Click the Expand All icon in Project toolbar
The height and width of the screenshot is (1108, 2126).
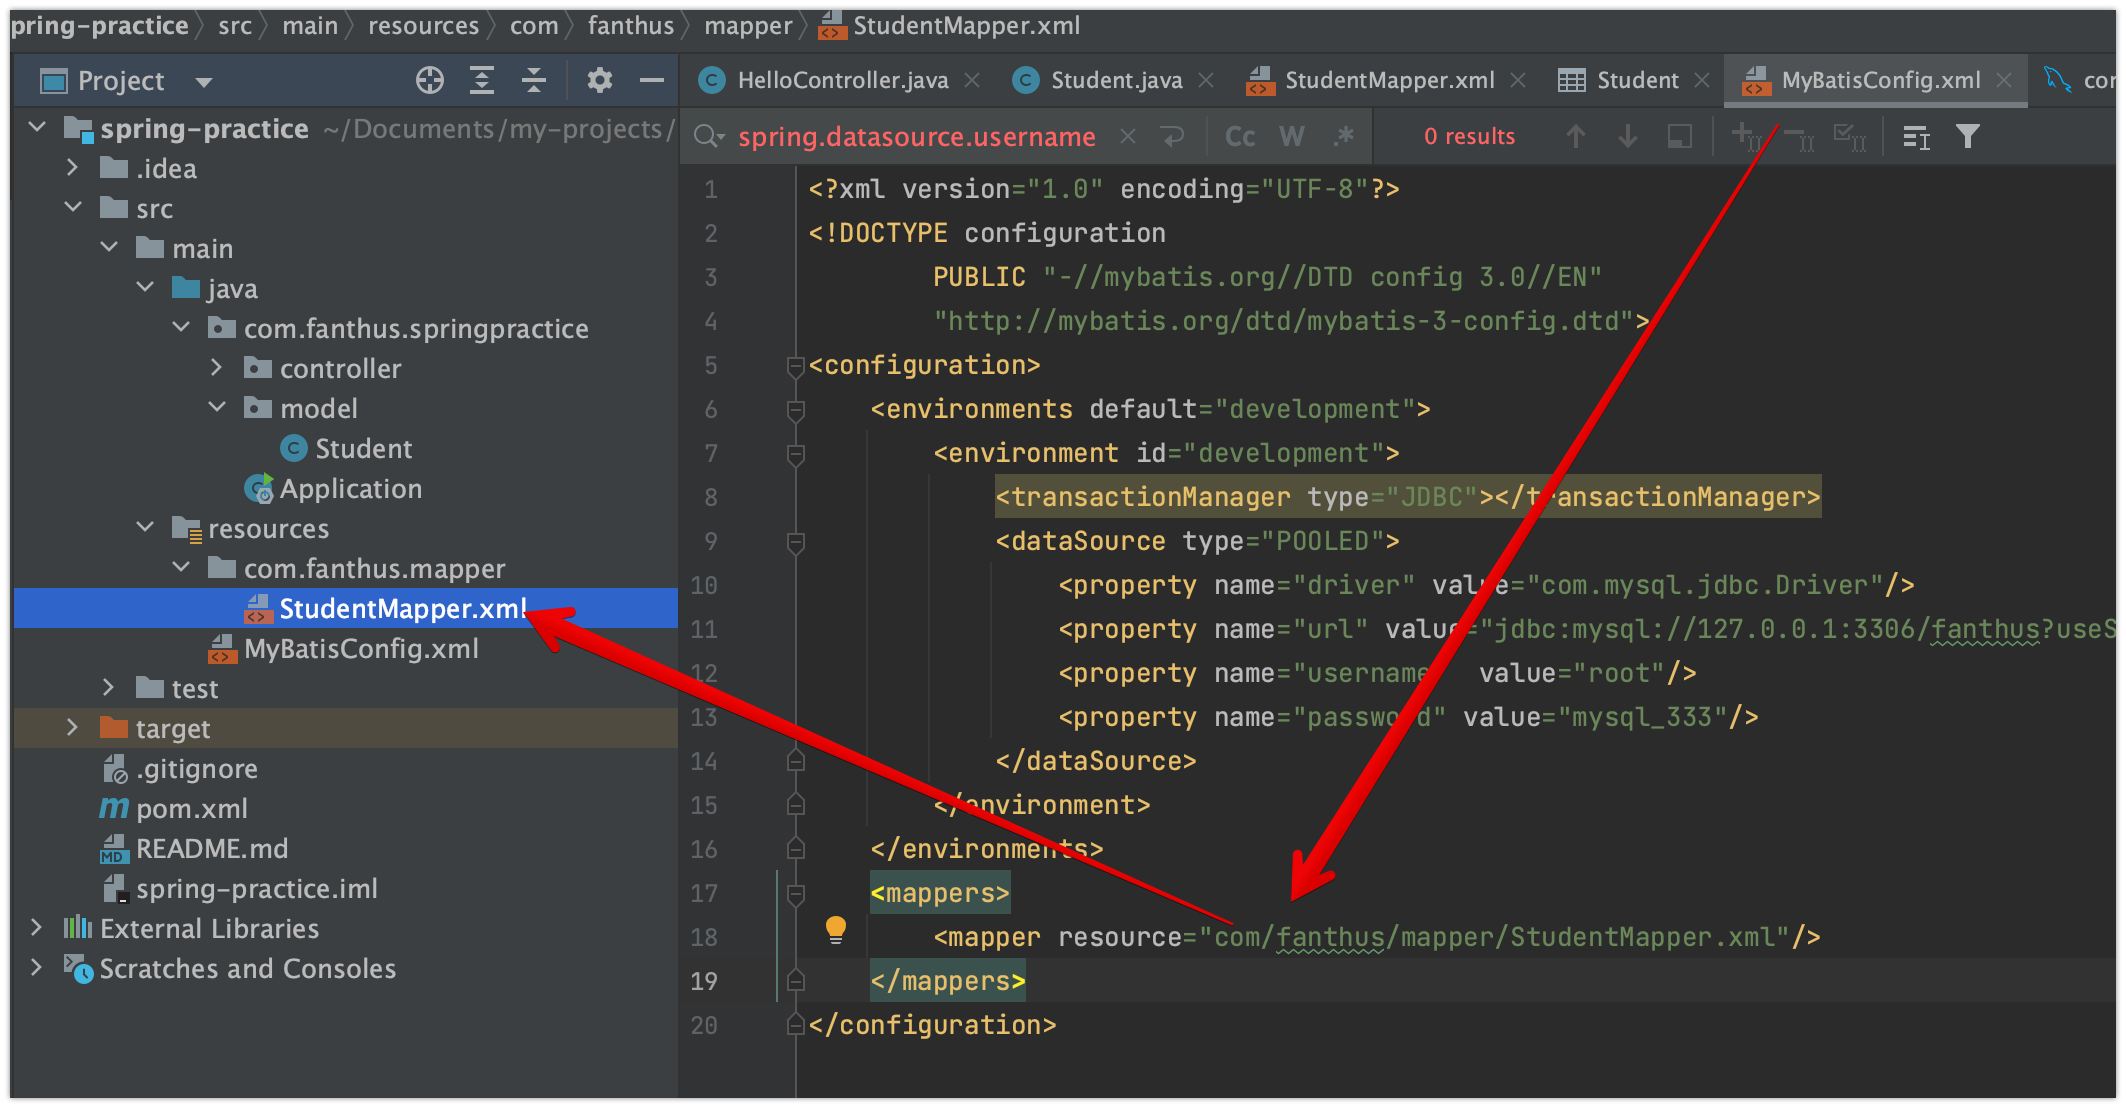(x=482, y=81)
